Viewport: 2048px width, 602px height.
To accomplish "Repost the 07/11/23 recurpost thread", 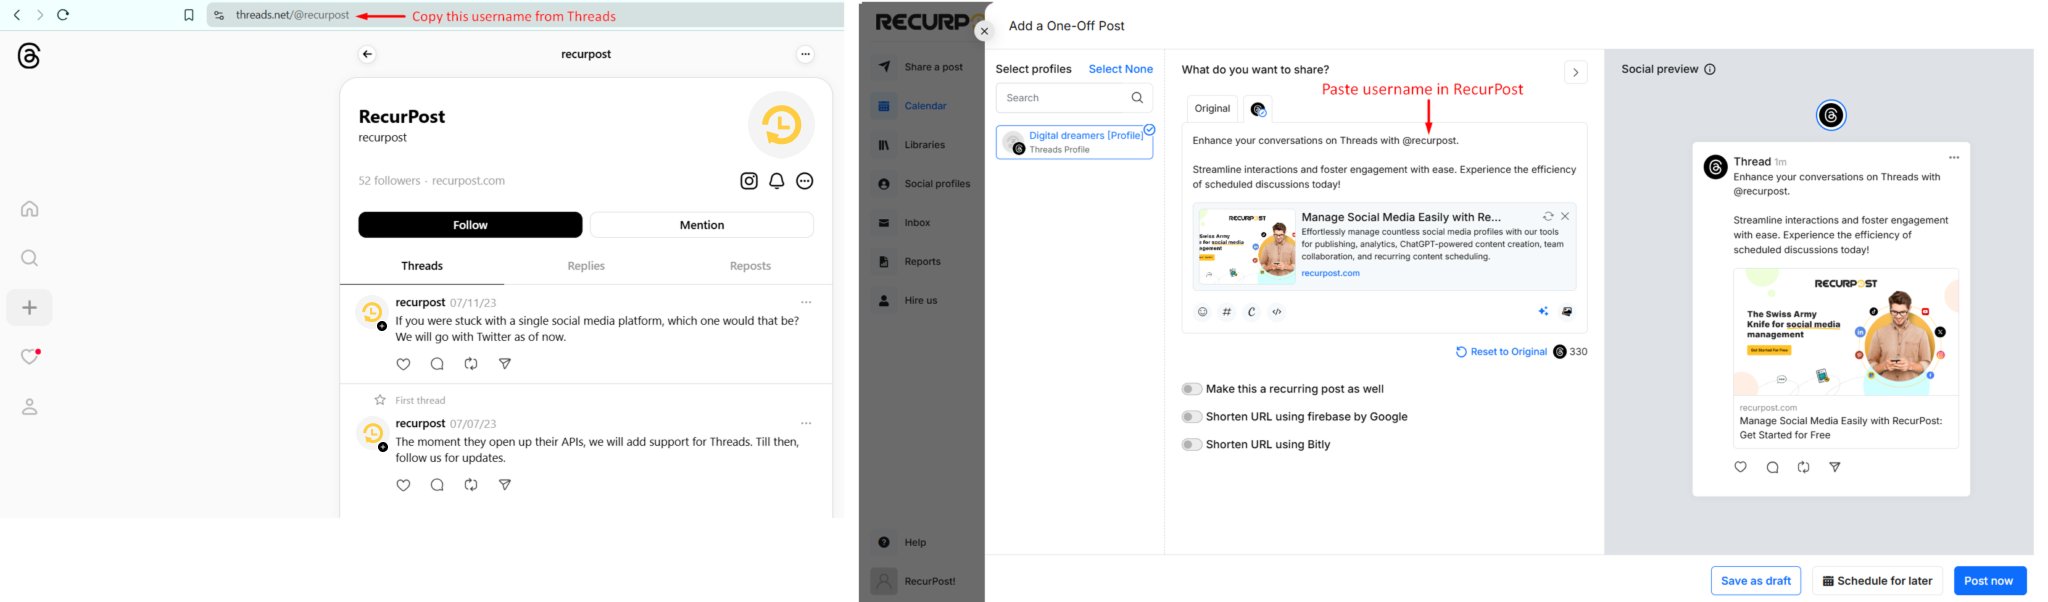I will point(471,364).
